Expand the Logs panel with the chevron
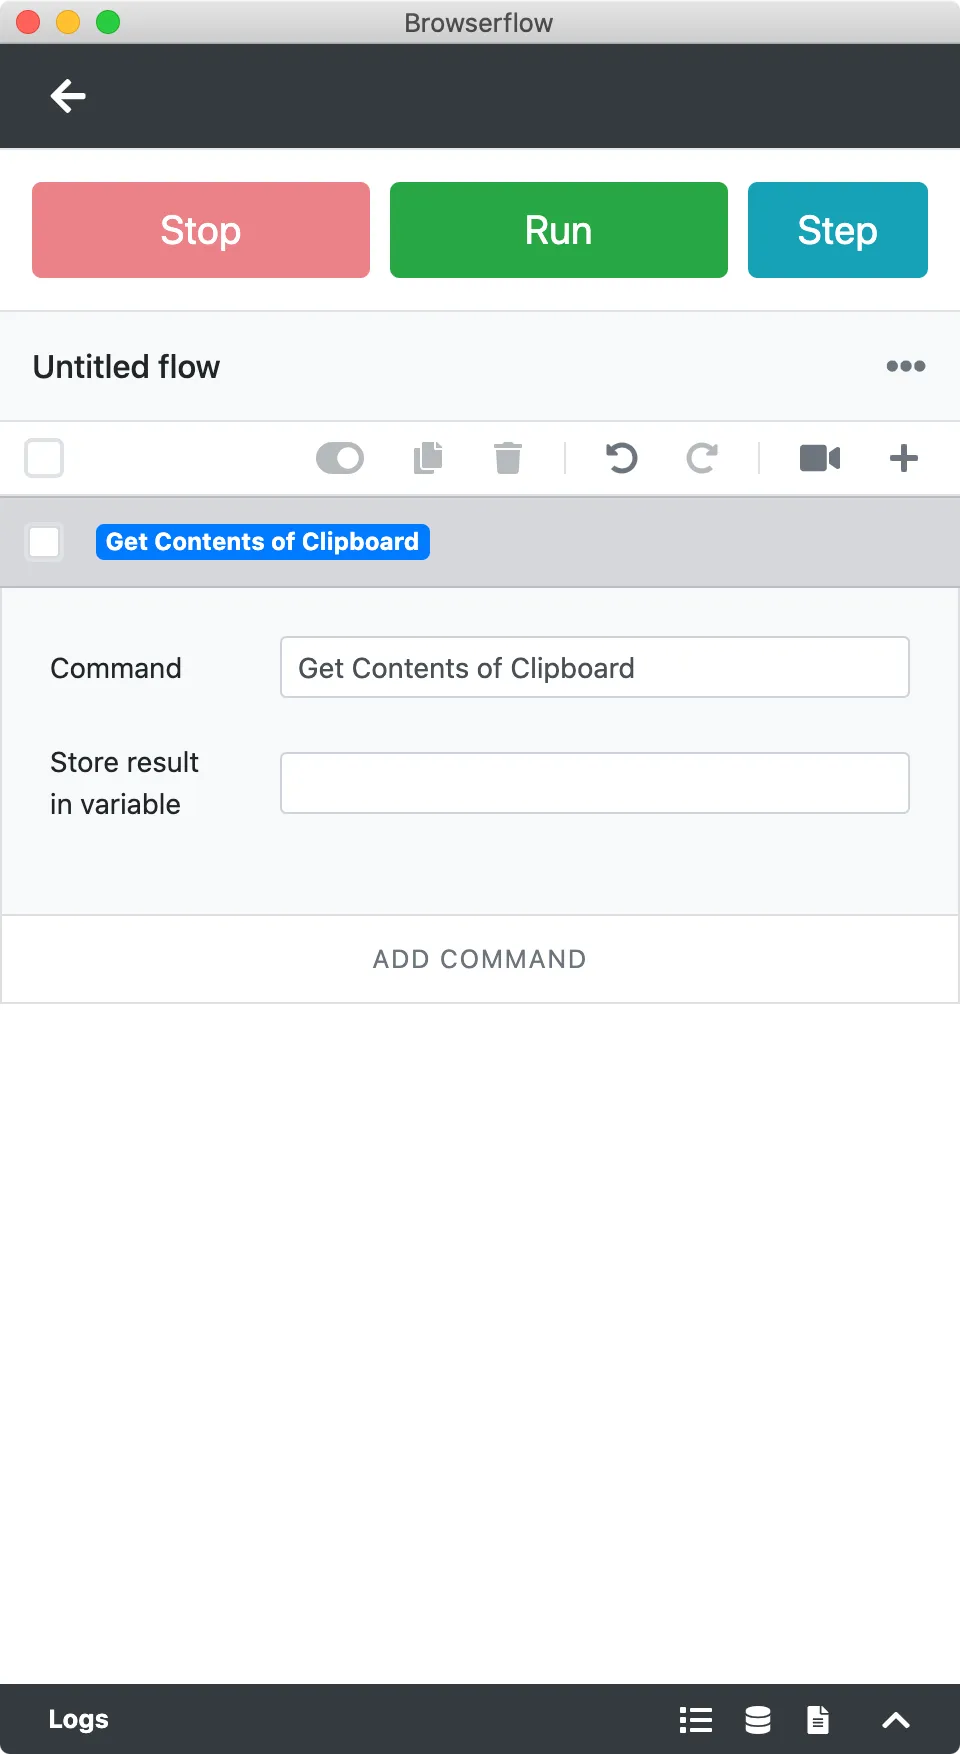 tap(896, 1720)
